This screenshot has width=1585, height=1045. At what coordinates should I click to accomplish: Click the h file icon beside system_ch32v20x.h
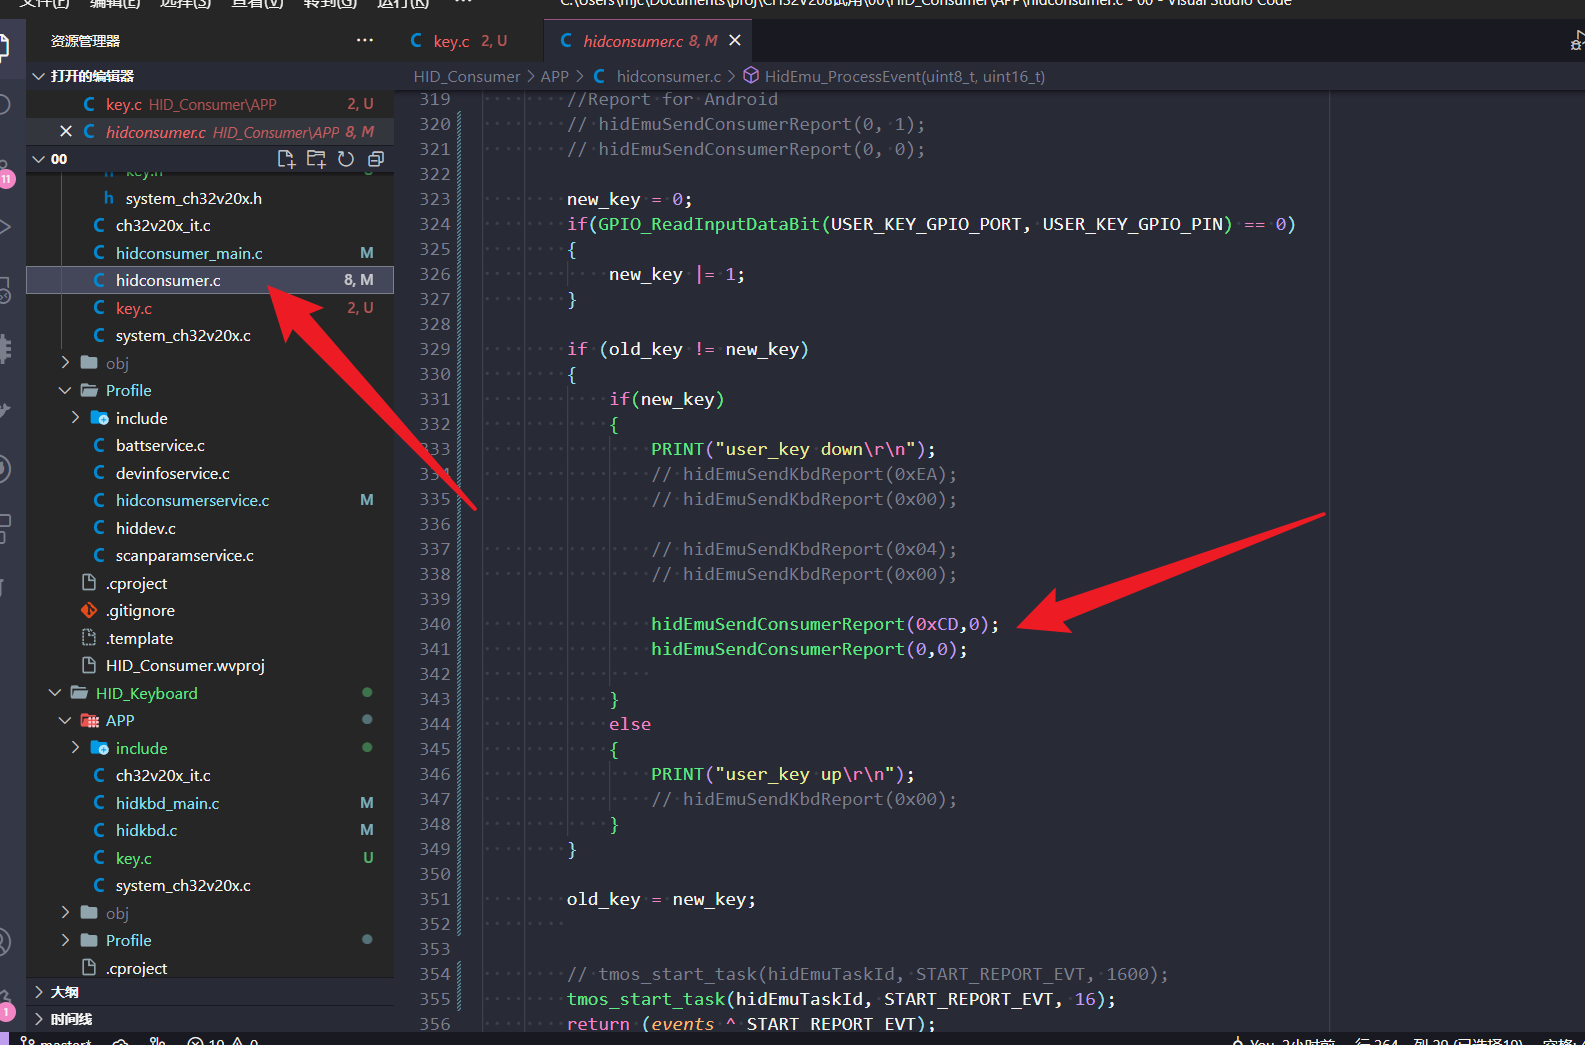pyautogui.click(x=108, y=198)
